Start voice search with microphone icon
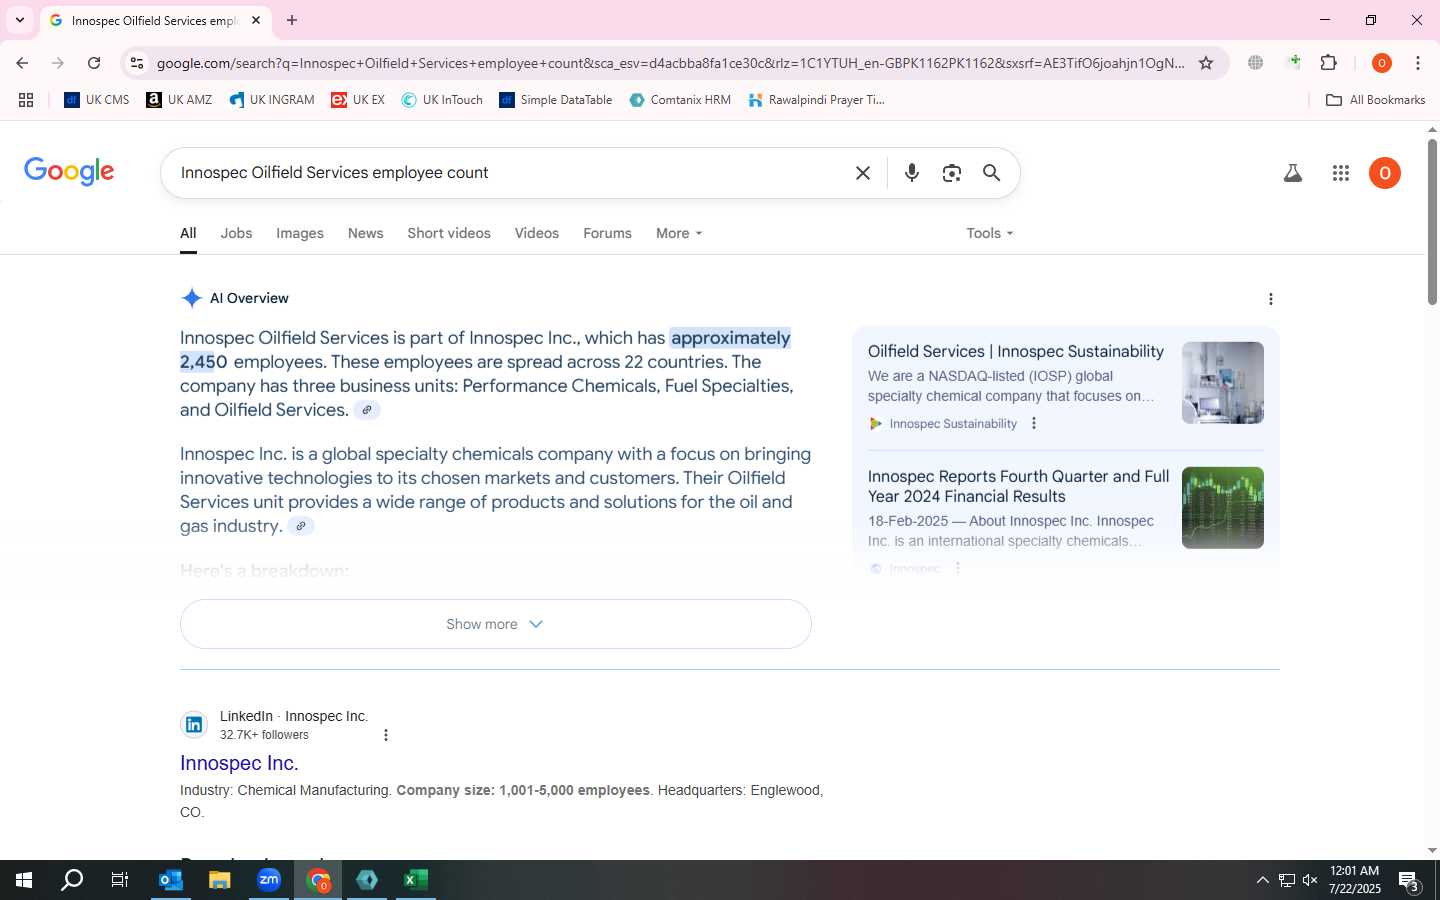The image size is (1440, 900). tap(912, 173)
